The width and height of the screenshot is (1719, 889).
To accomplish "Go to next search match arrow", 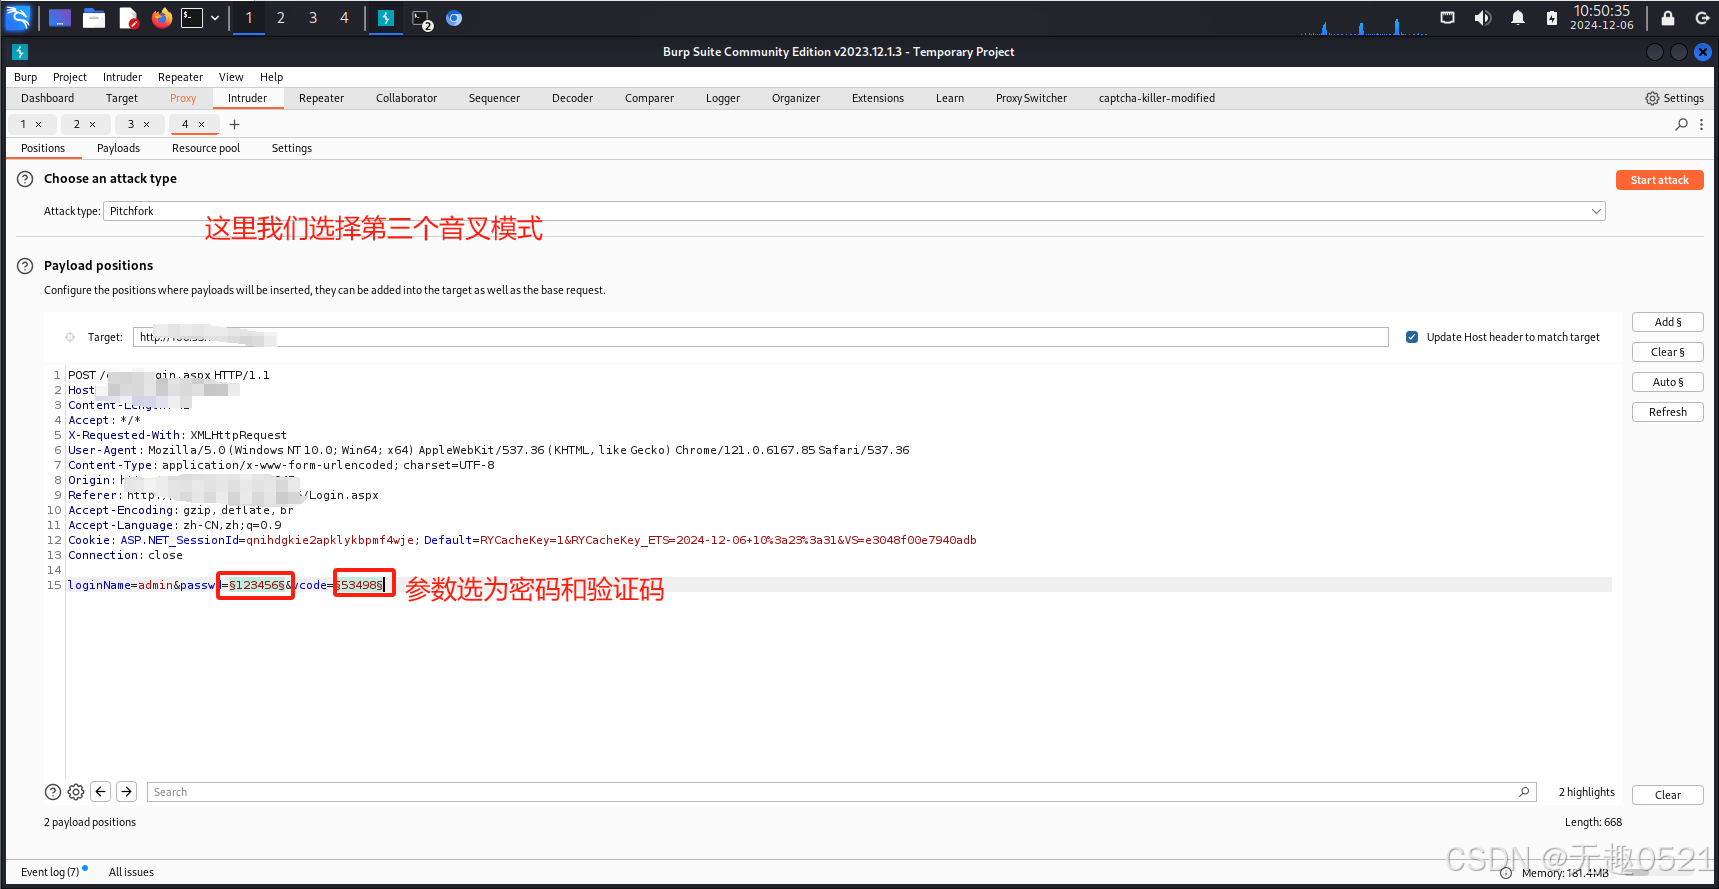I will (x=127, y=792).
